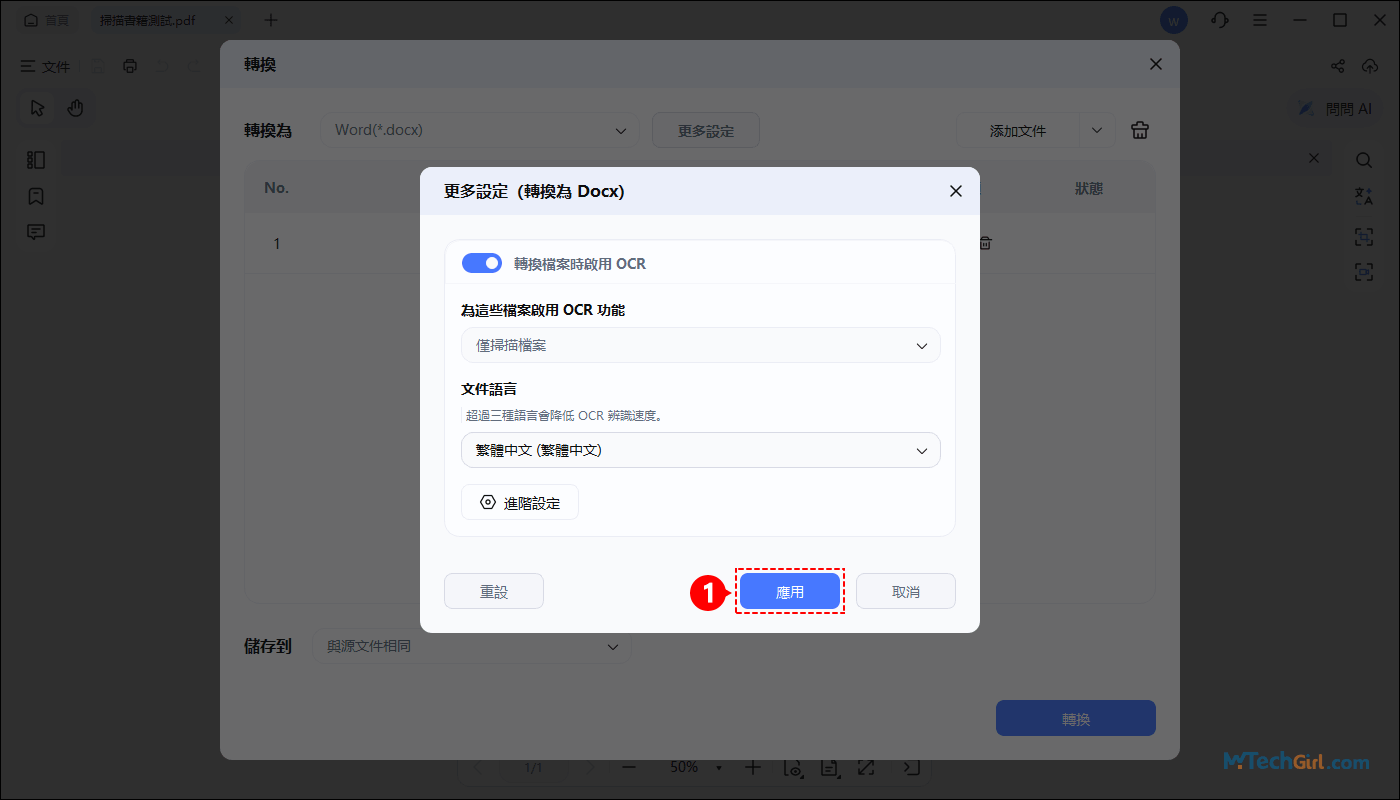
Task: Click the search magnifier icon
Action: [1364, 160]
